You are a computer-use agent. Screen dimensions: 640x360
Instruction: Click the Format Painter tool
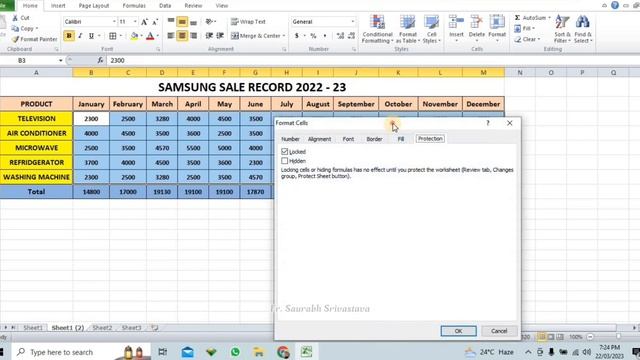[35, 39]
